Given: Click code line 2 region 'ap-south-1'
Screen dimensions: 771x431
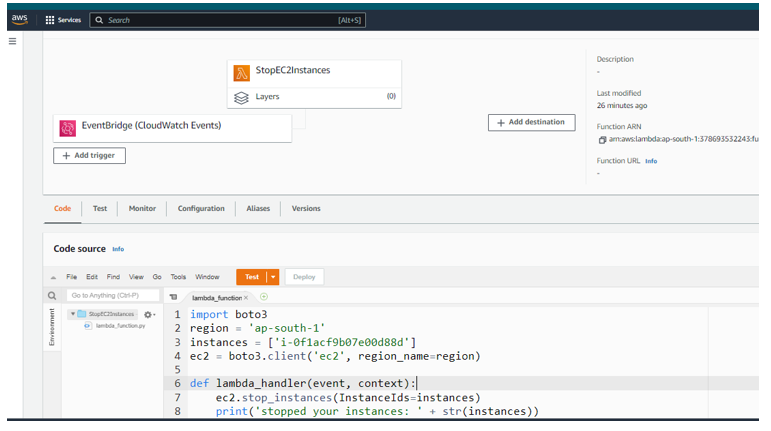Looking at the screenshot, I should 258,328.
